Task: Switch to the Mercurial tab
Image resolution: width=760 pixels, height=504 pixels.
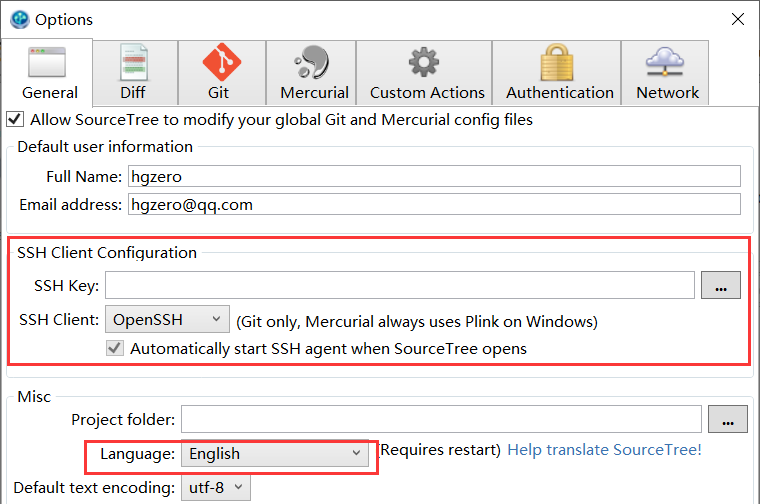Action: click(x=311, y=73)
